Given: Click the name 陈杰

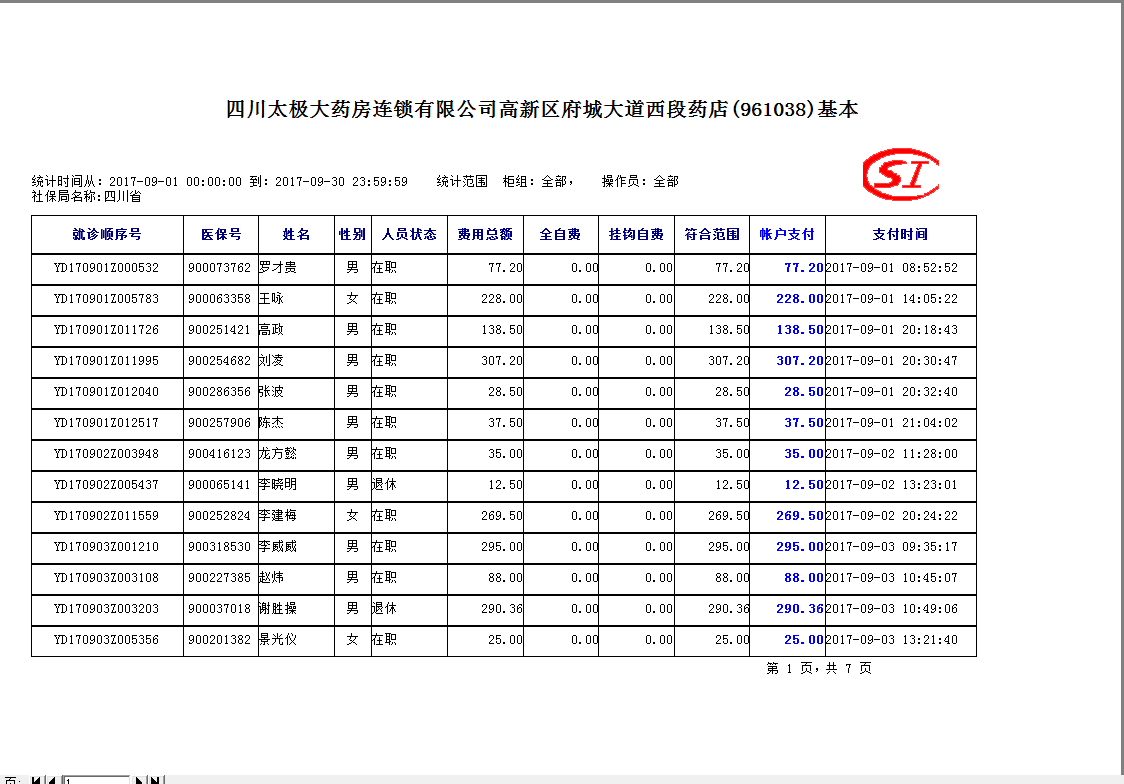Looking at the screenshot, I should (272, 422).
